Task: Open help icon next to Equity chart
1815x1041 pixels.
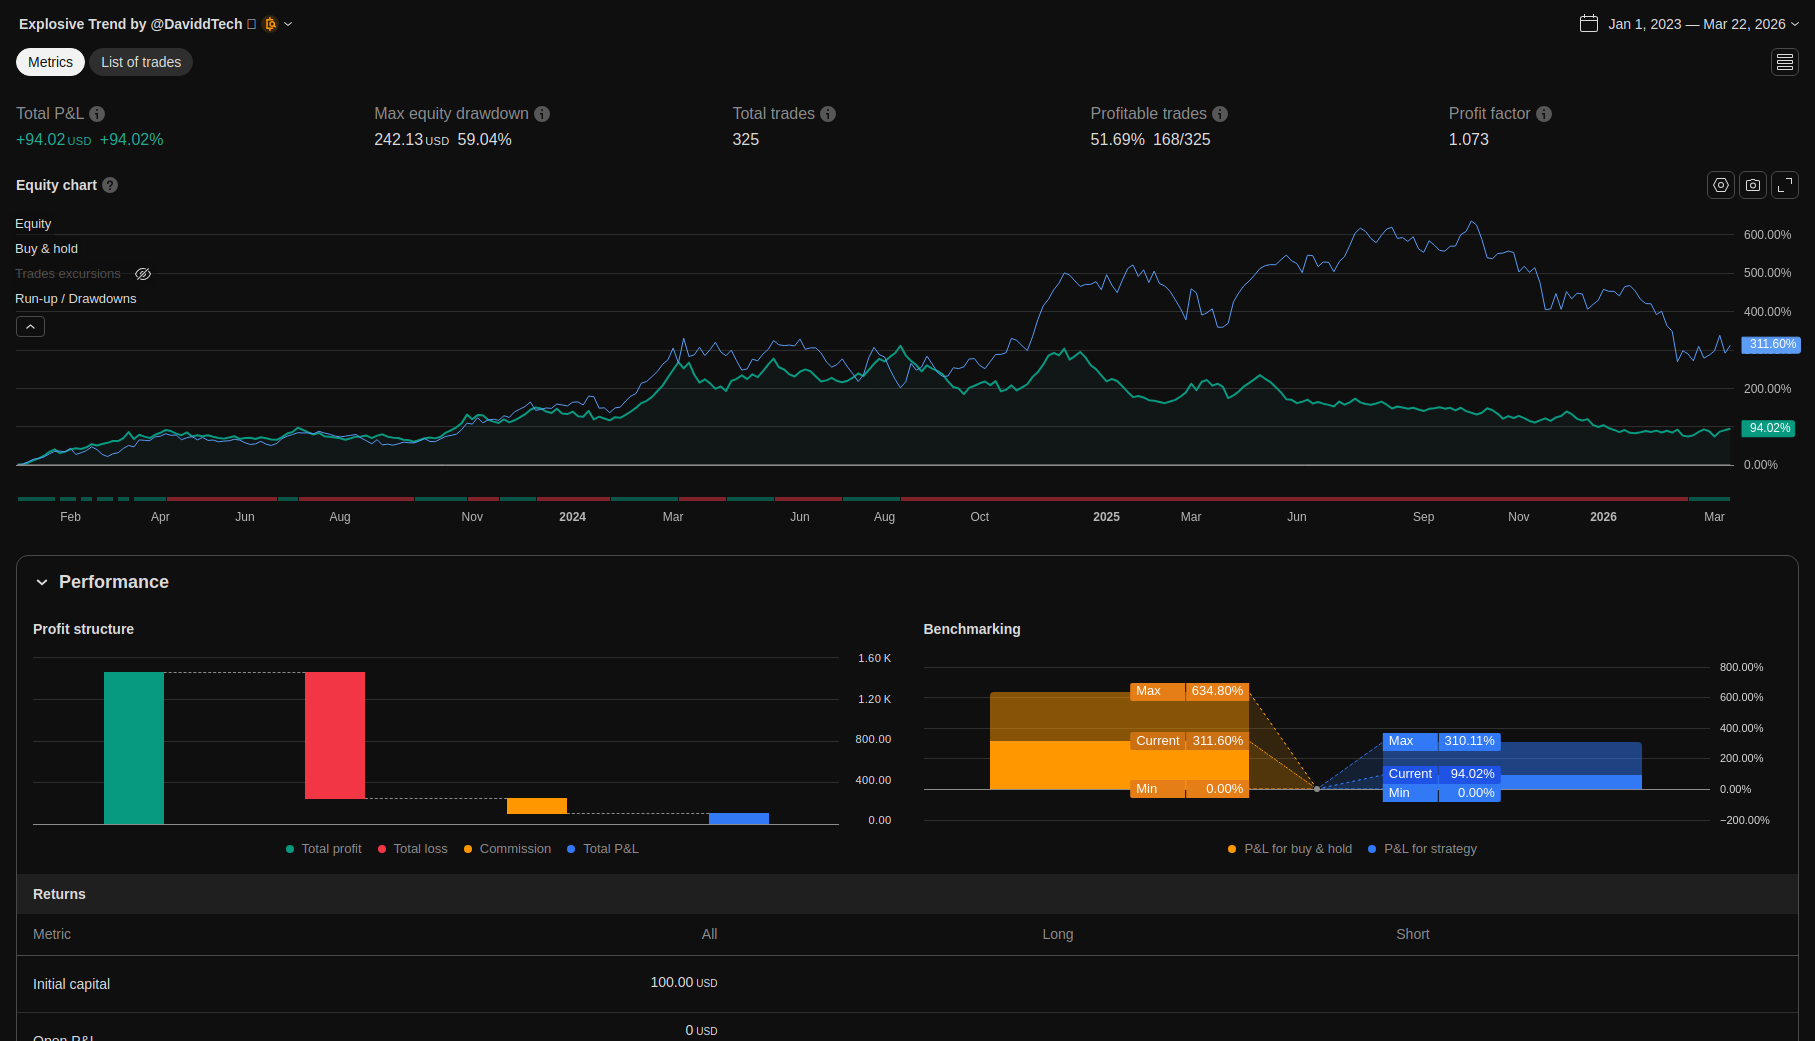Action: (x=110, y=185)
